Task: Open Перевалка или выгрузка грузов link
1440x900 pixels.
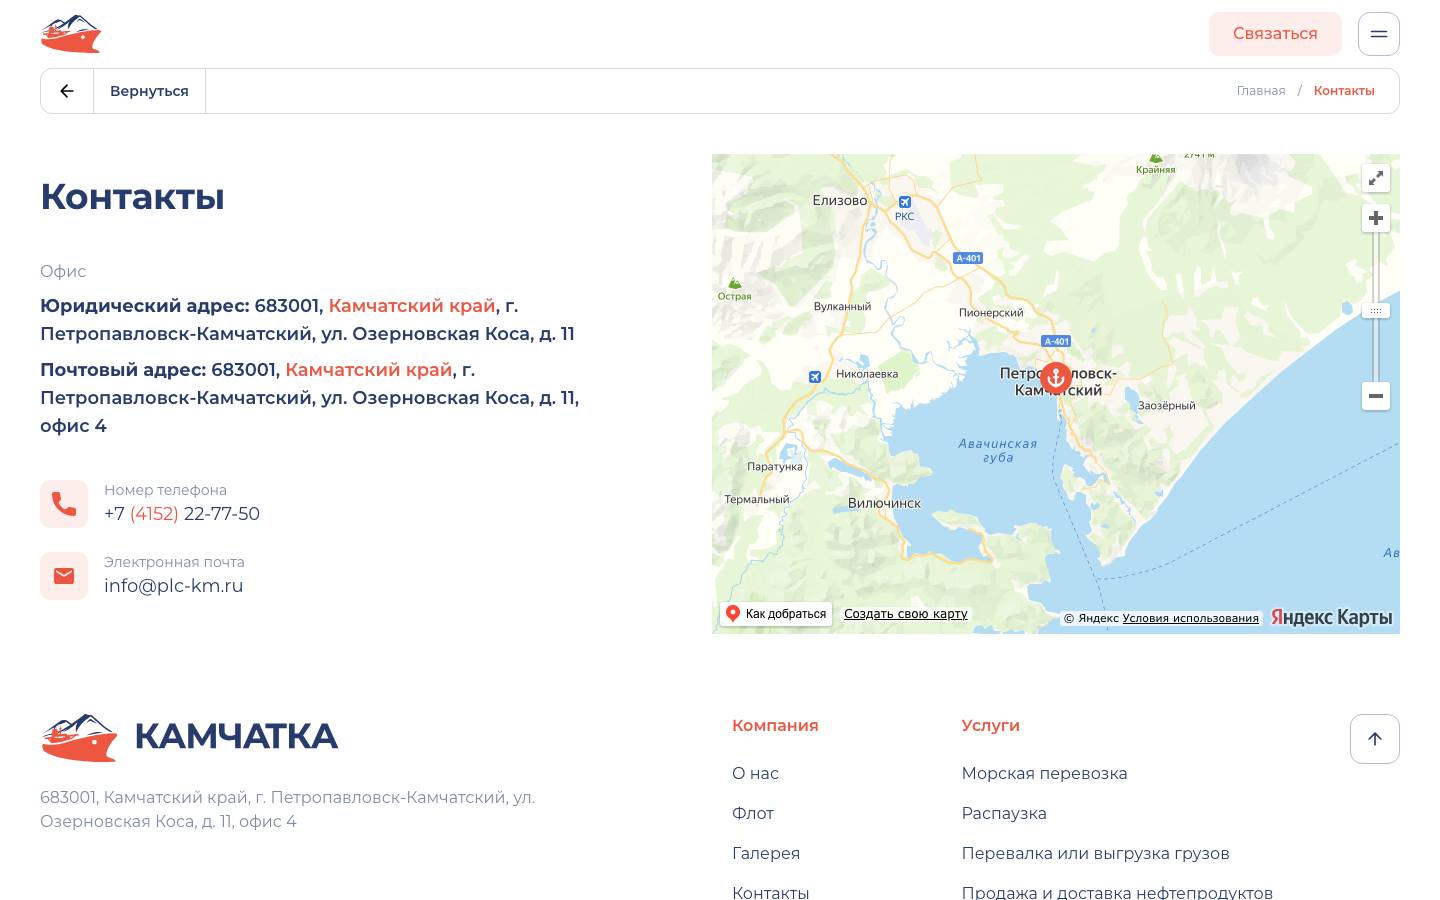Action: click(x=1095, y=853)
